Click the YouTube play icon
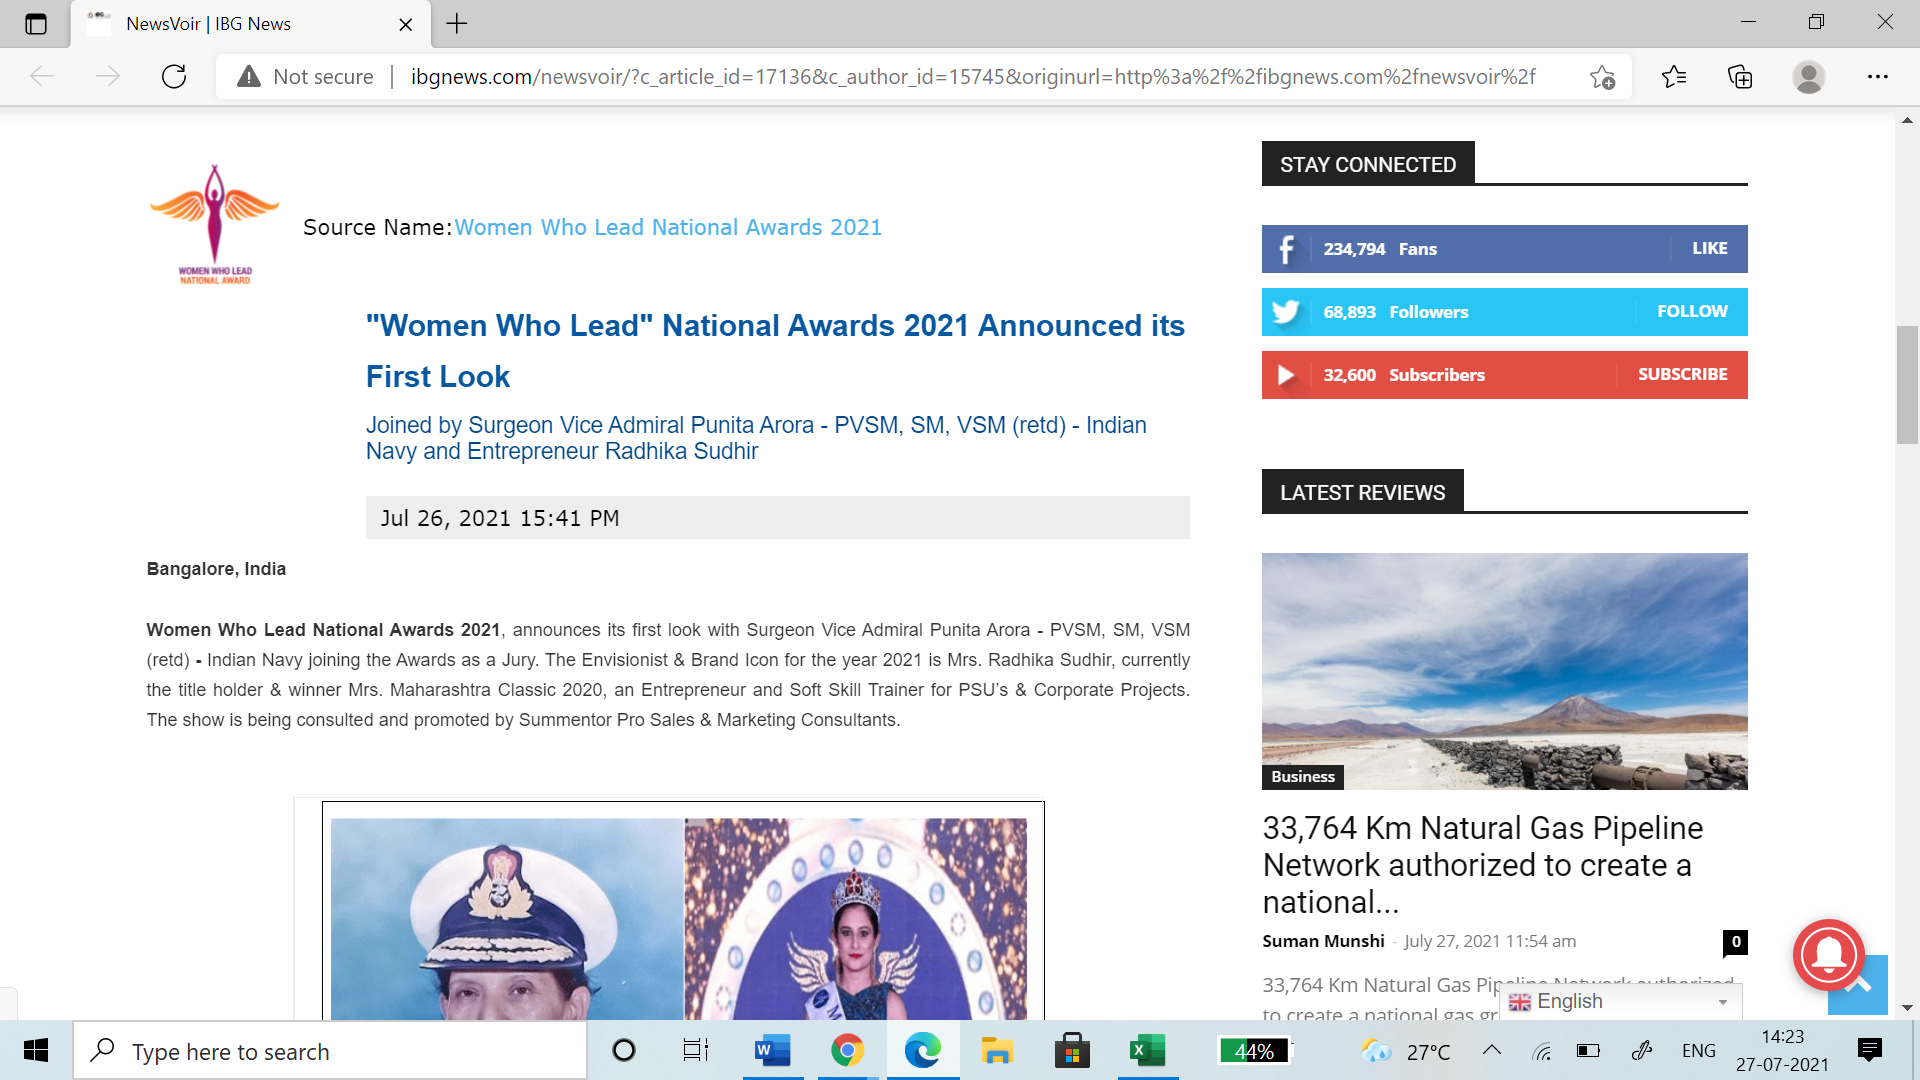 pos(1287,375)
